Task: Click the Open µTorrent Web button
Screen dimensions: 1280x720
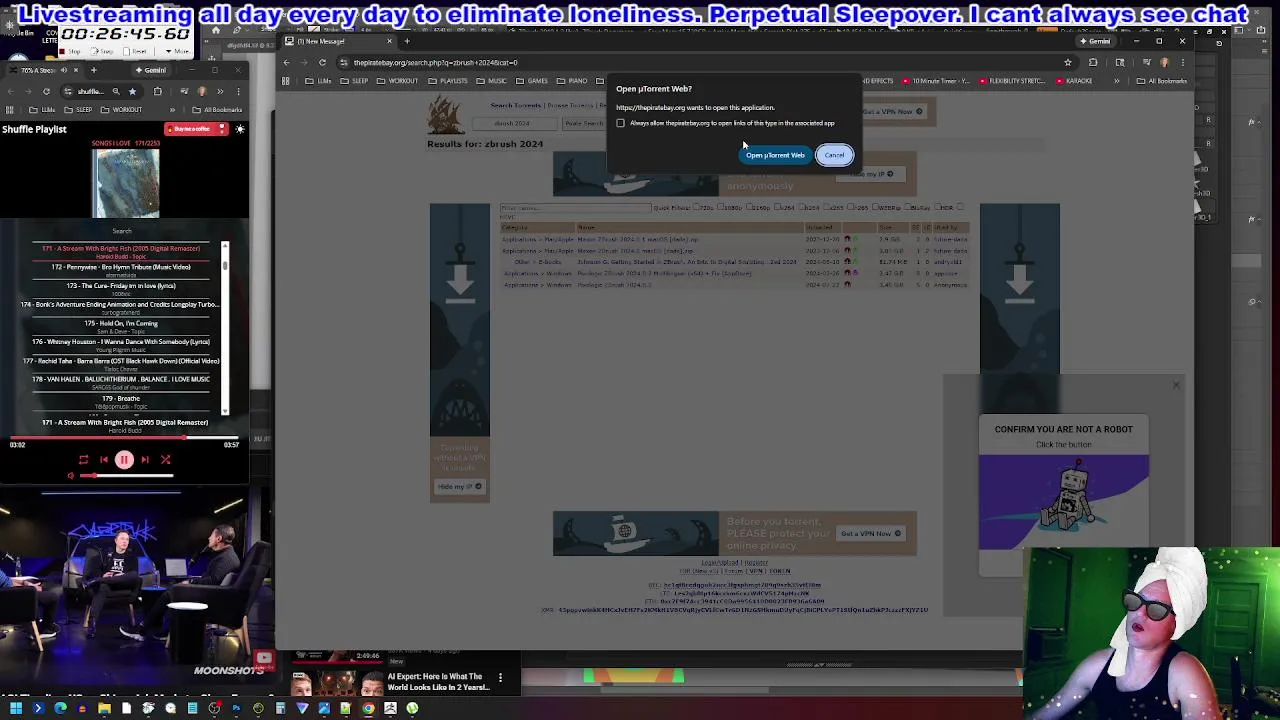Action: 775,155
